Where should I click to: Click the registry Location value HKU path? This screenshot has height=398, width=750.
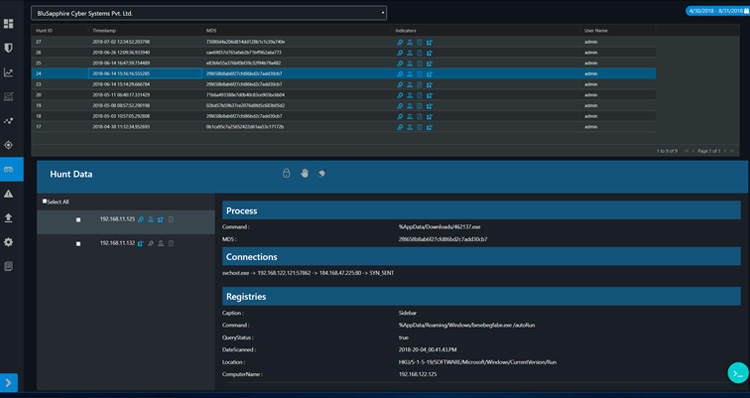pos(477,362)
